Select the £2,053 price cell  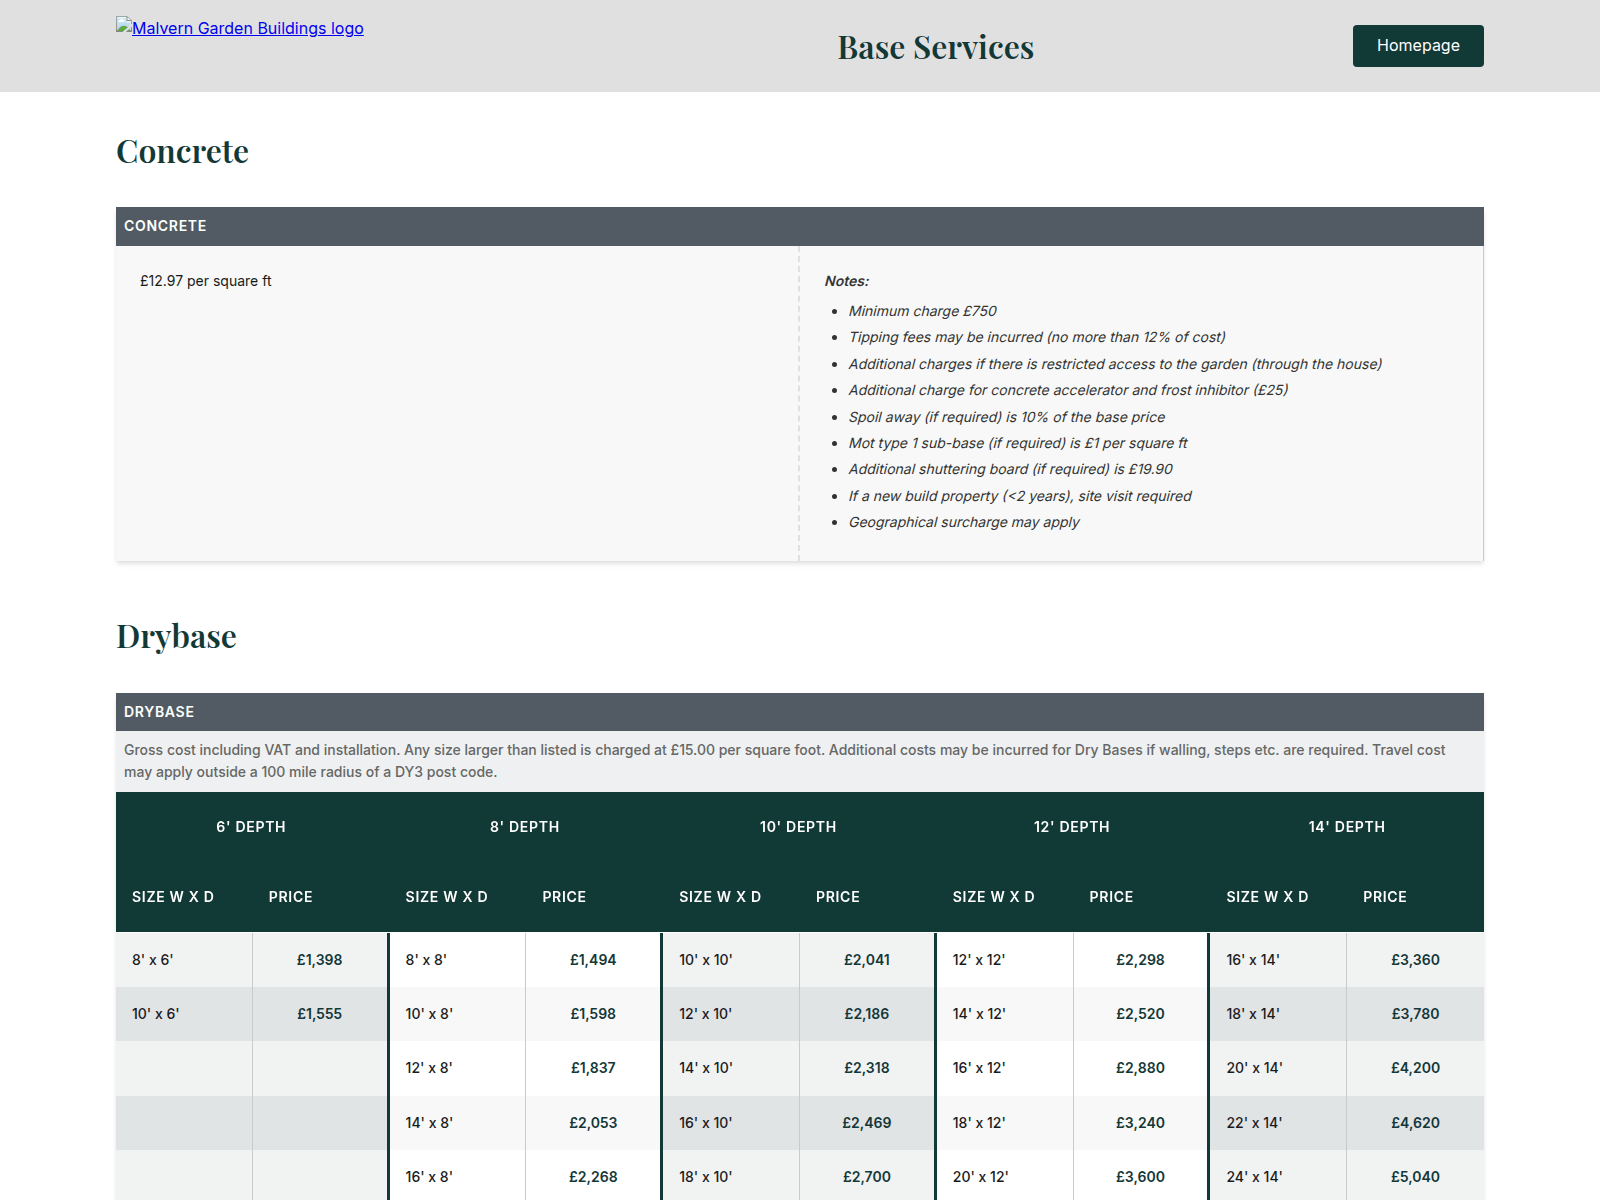593,1123
